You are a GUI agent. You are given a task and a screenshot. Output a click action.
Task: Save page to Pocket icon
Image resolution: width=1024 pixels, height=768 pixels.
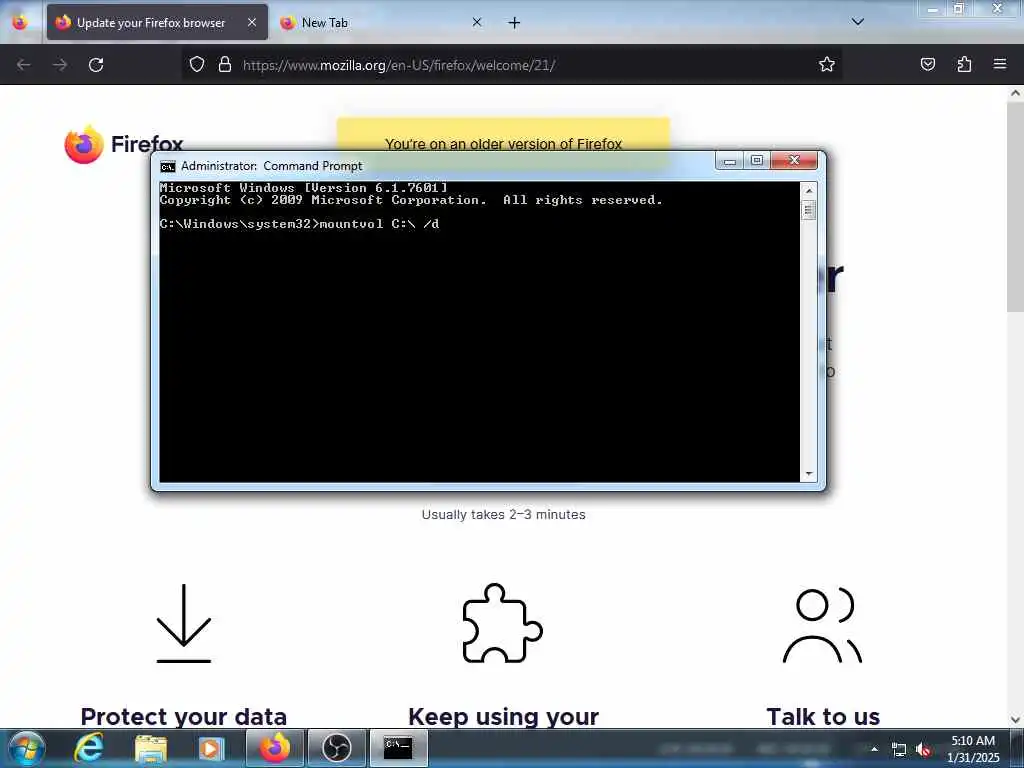click(x=927, y=64)
